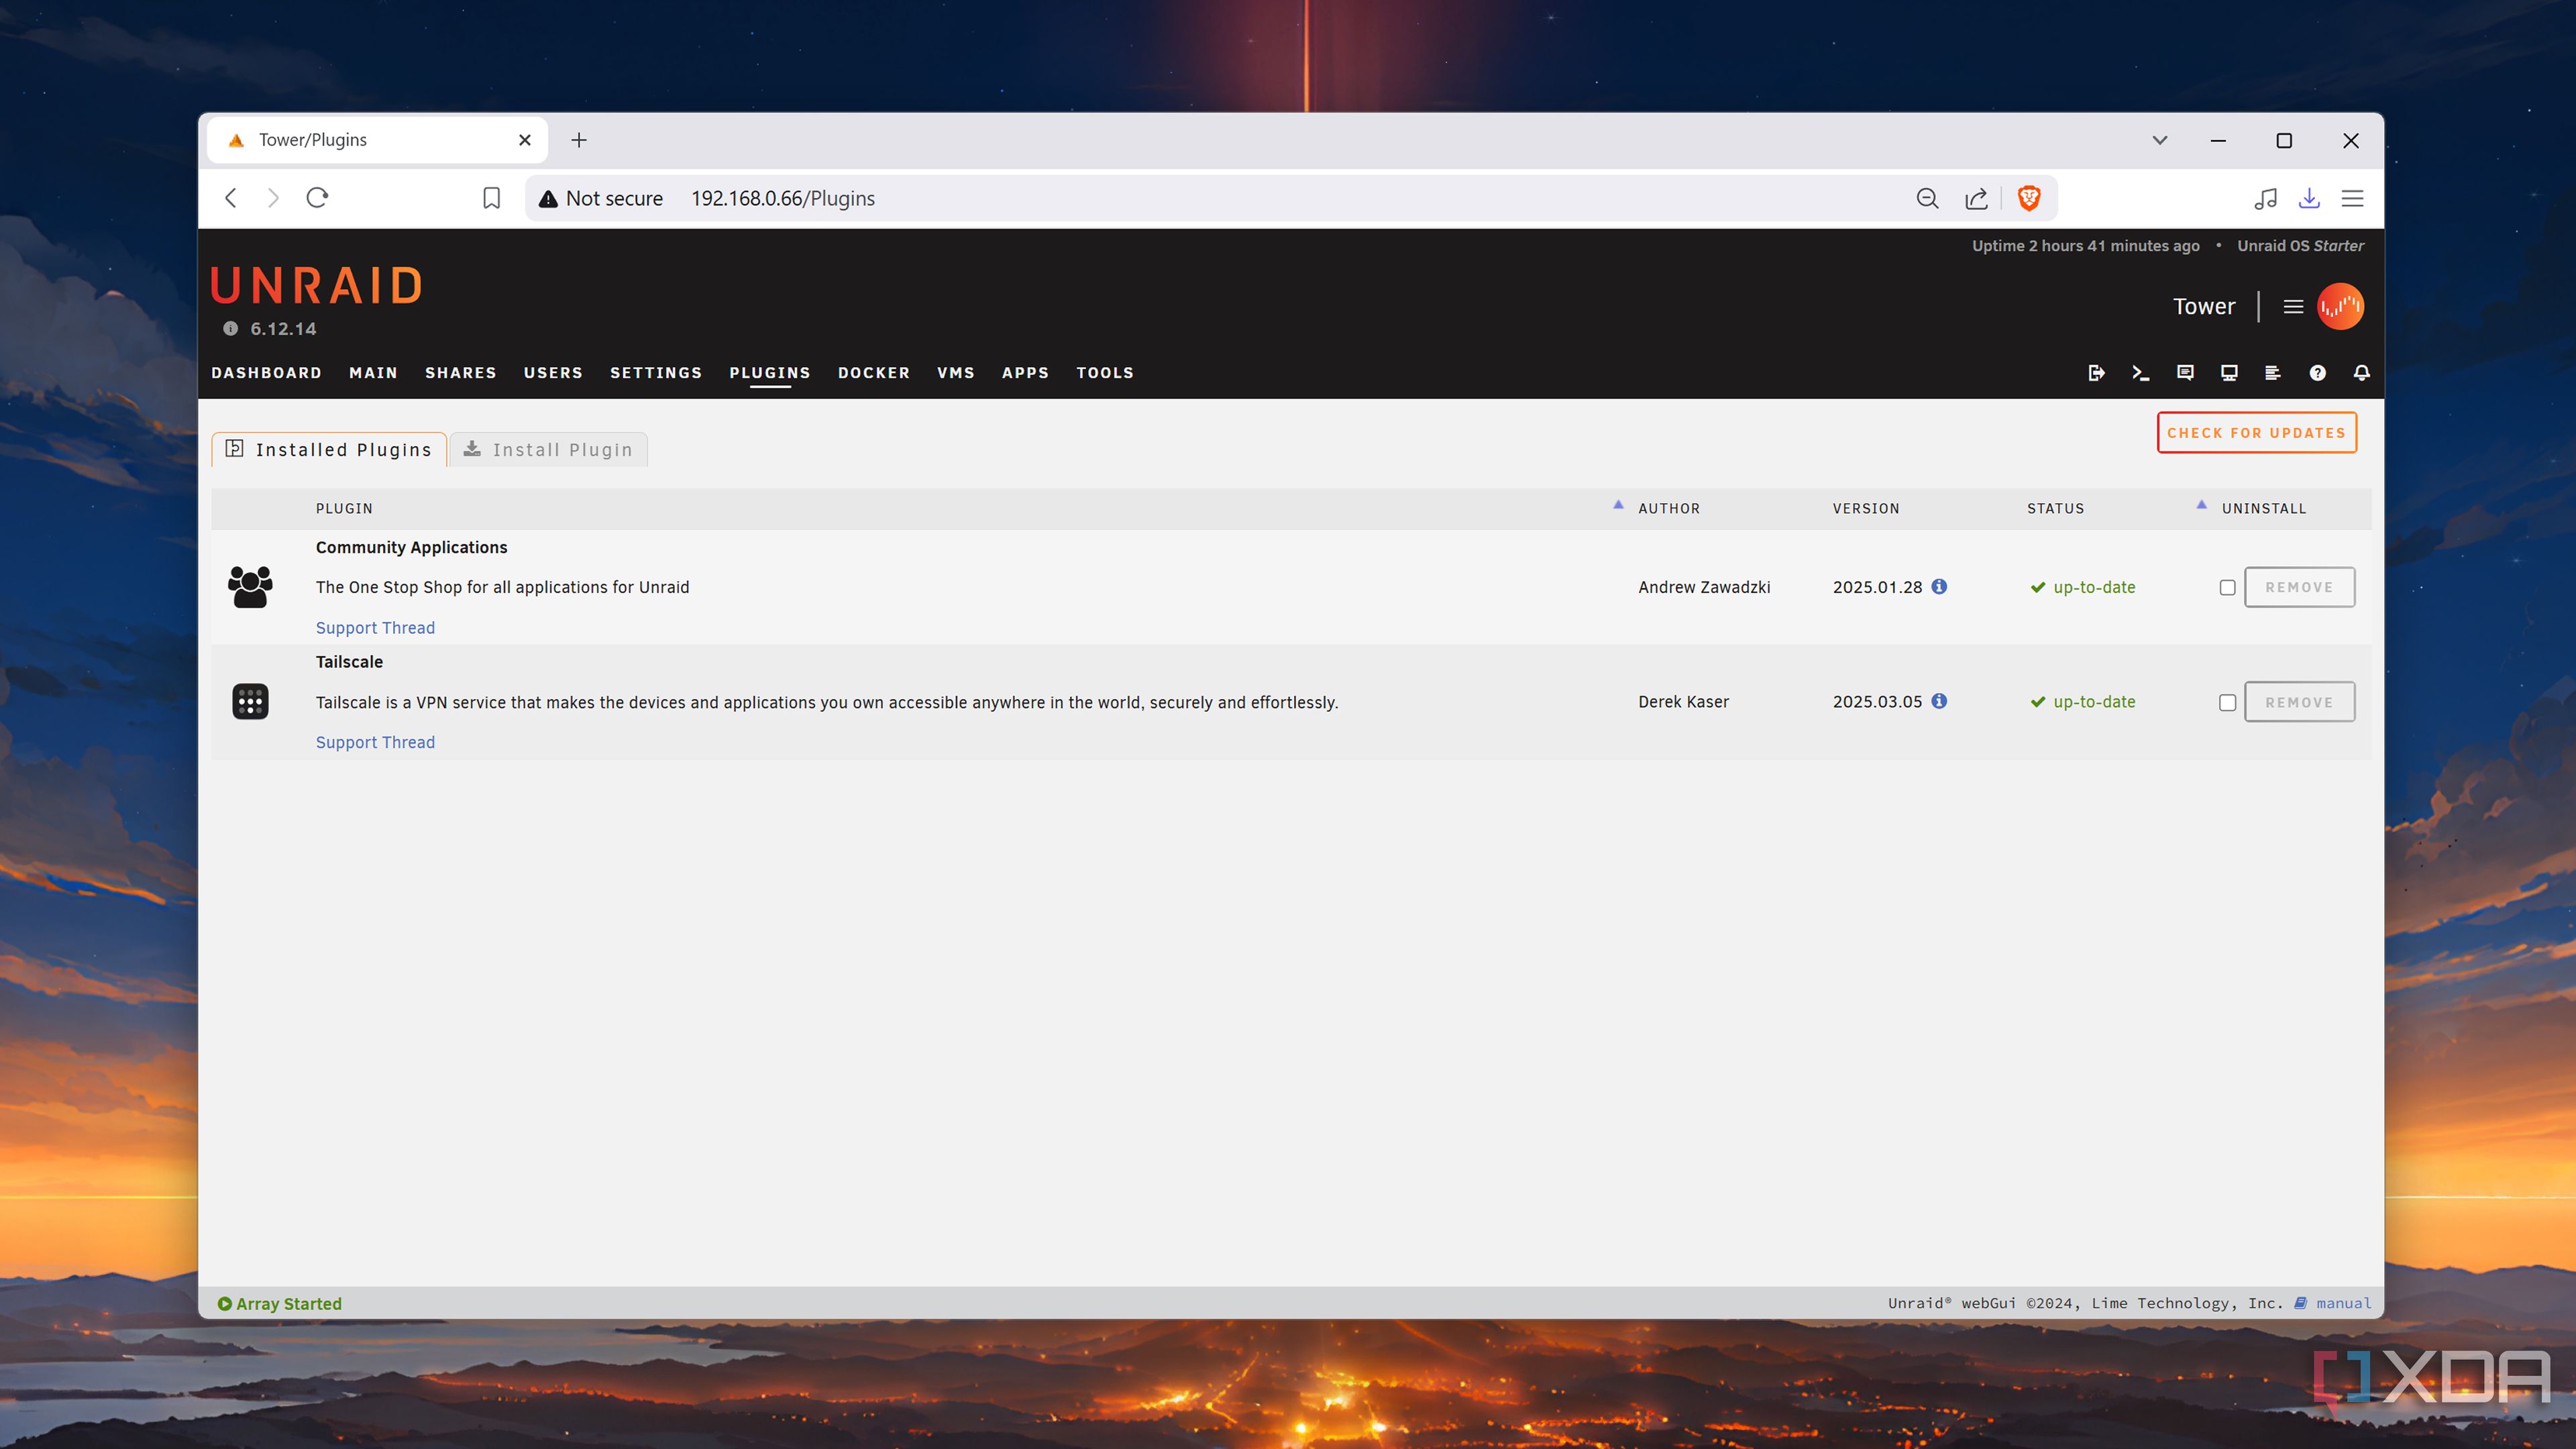Click the Tailscale plugin icon
The width and height of the screenshot is (2576, 1449).
(250, 702)
